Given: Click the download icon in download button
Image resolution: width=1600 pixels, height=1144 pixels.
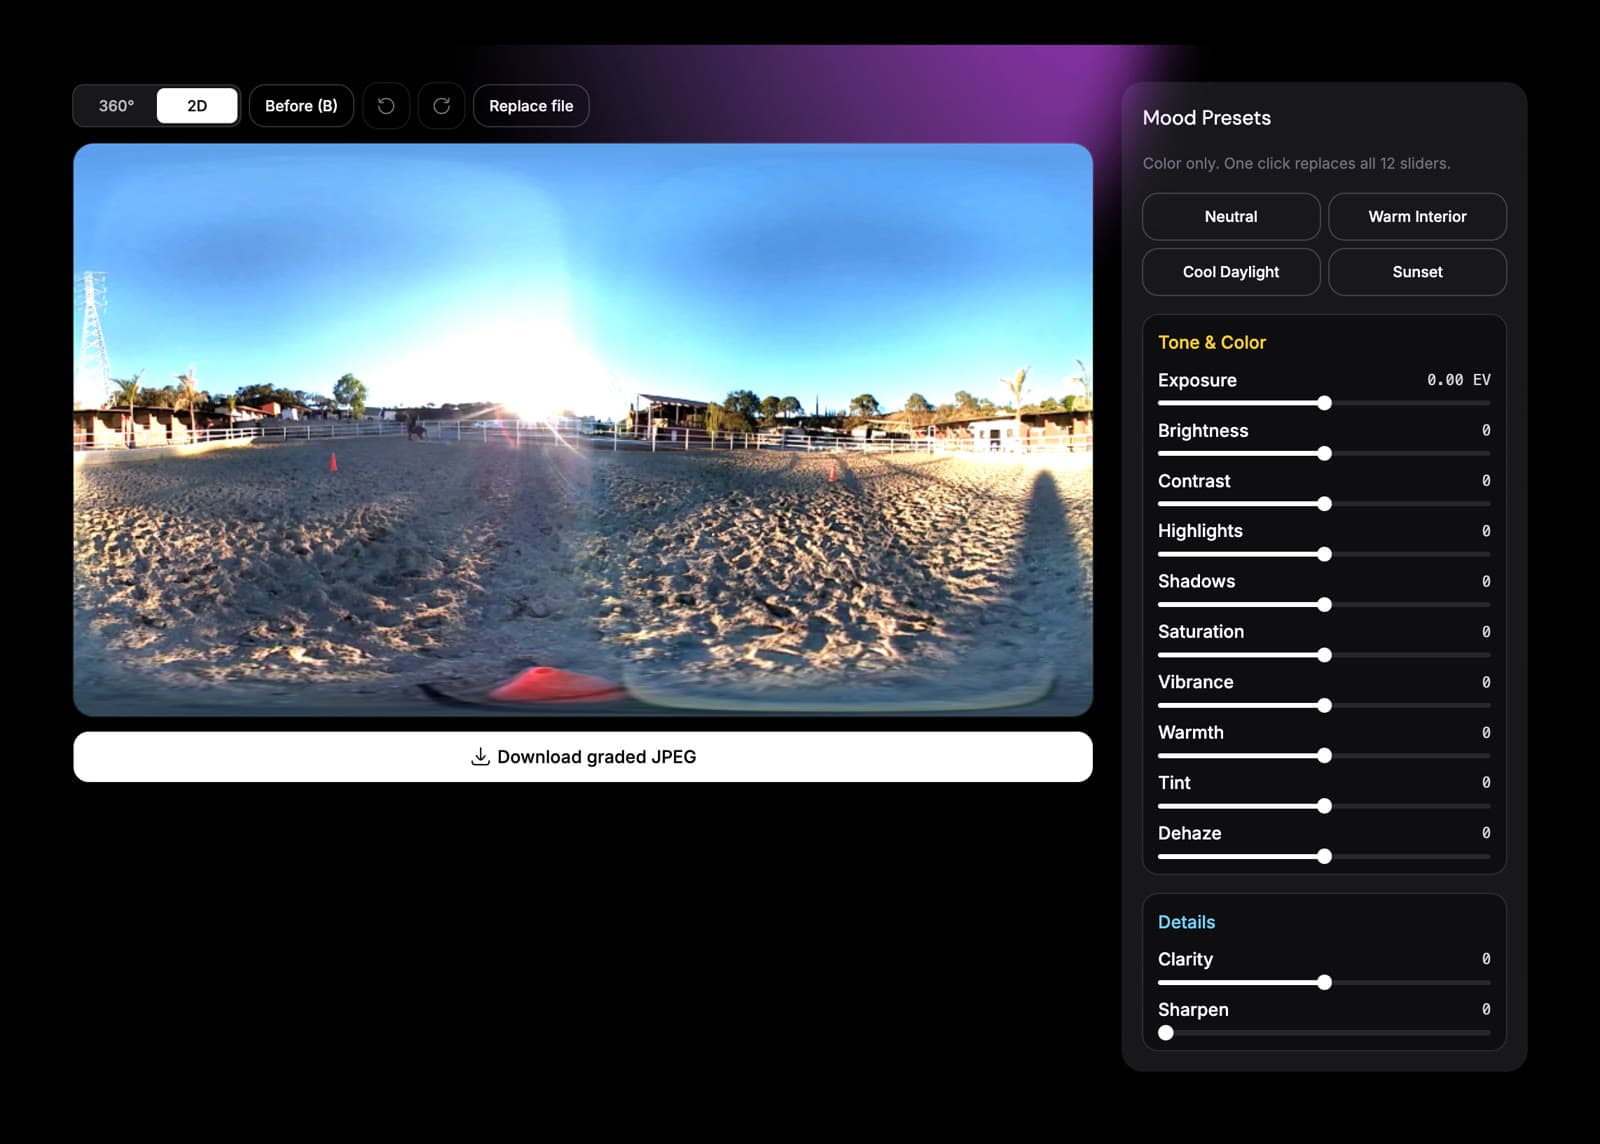Looking at the screenshot, I should point(480,757).
